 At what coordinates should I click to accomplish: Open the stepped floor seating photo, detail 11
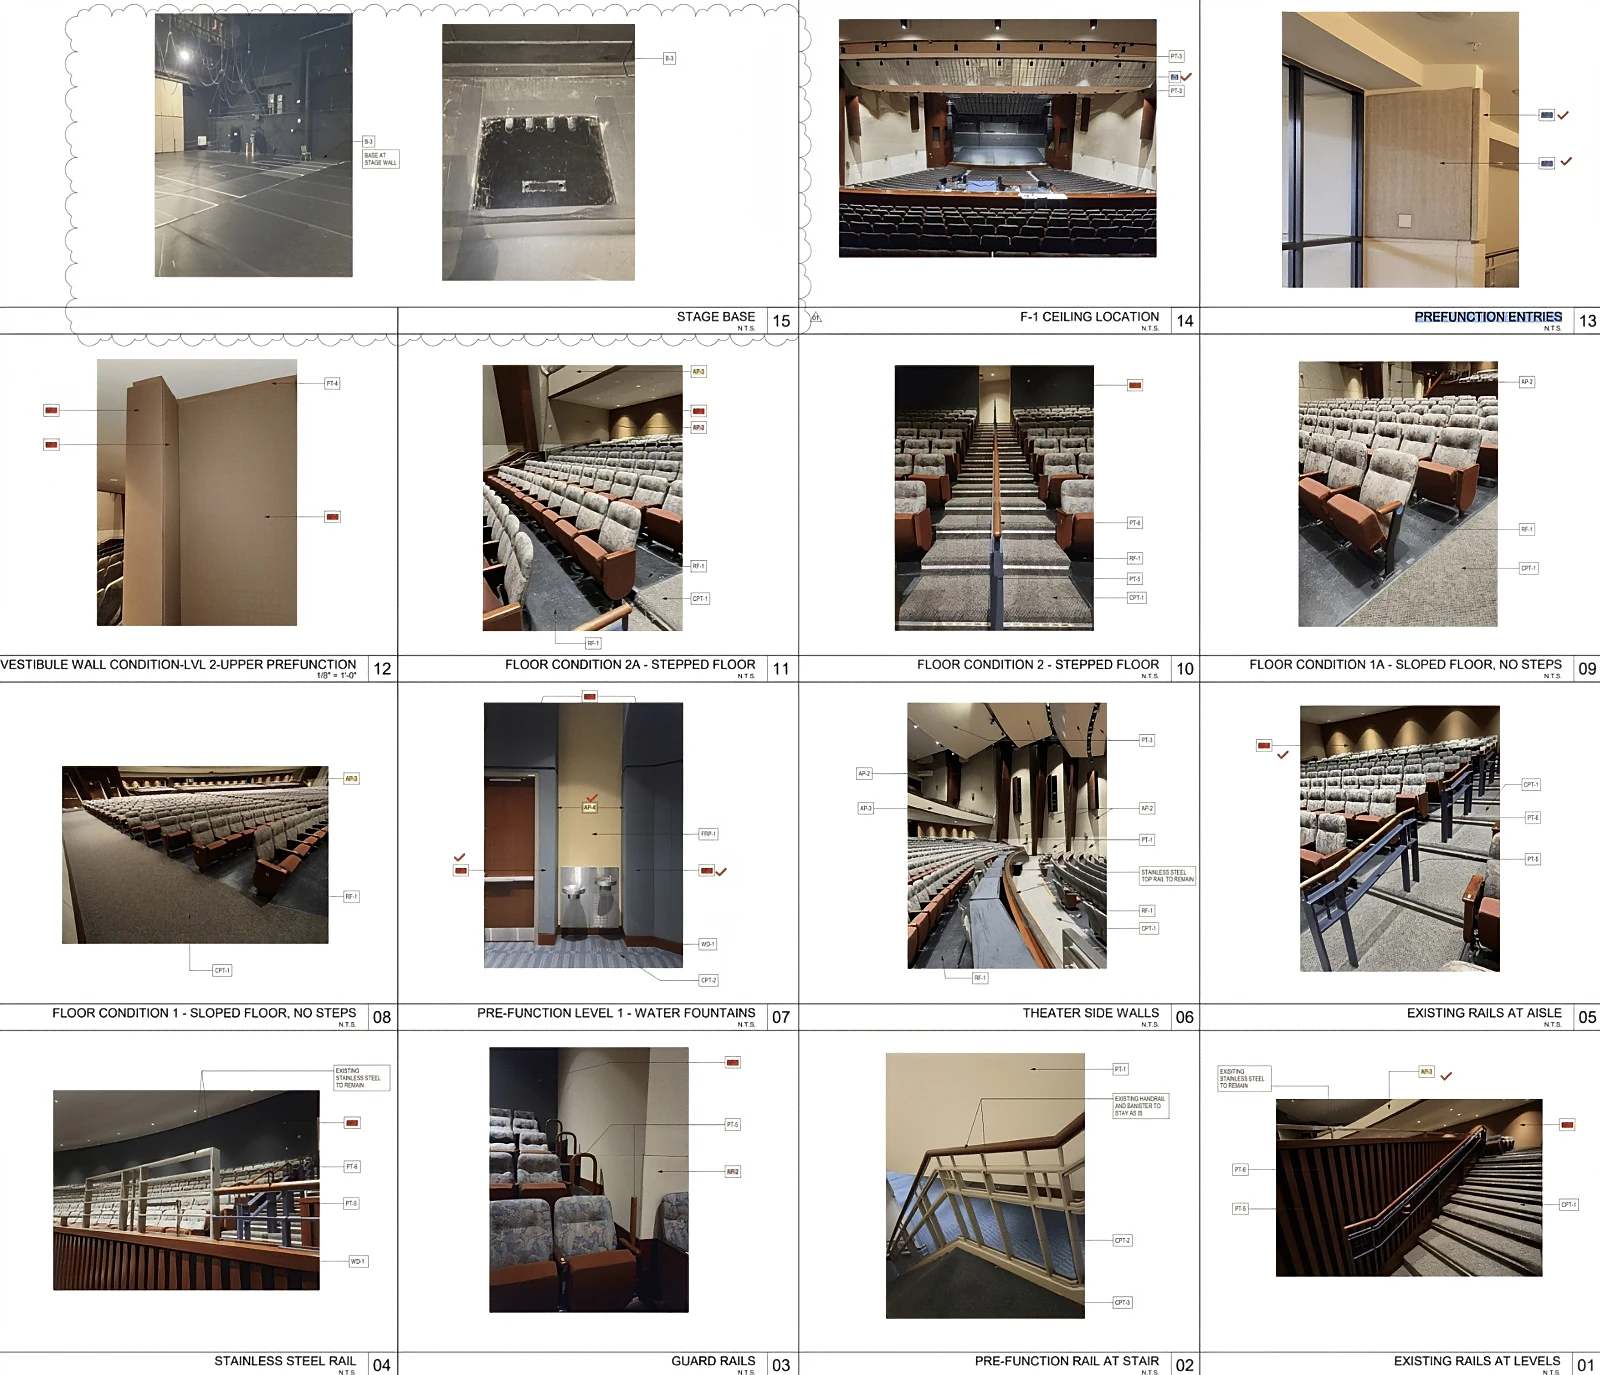(583, 498)
